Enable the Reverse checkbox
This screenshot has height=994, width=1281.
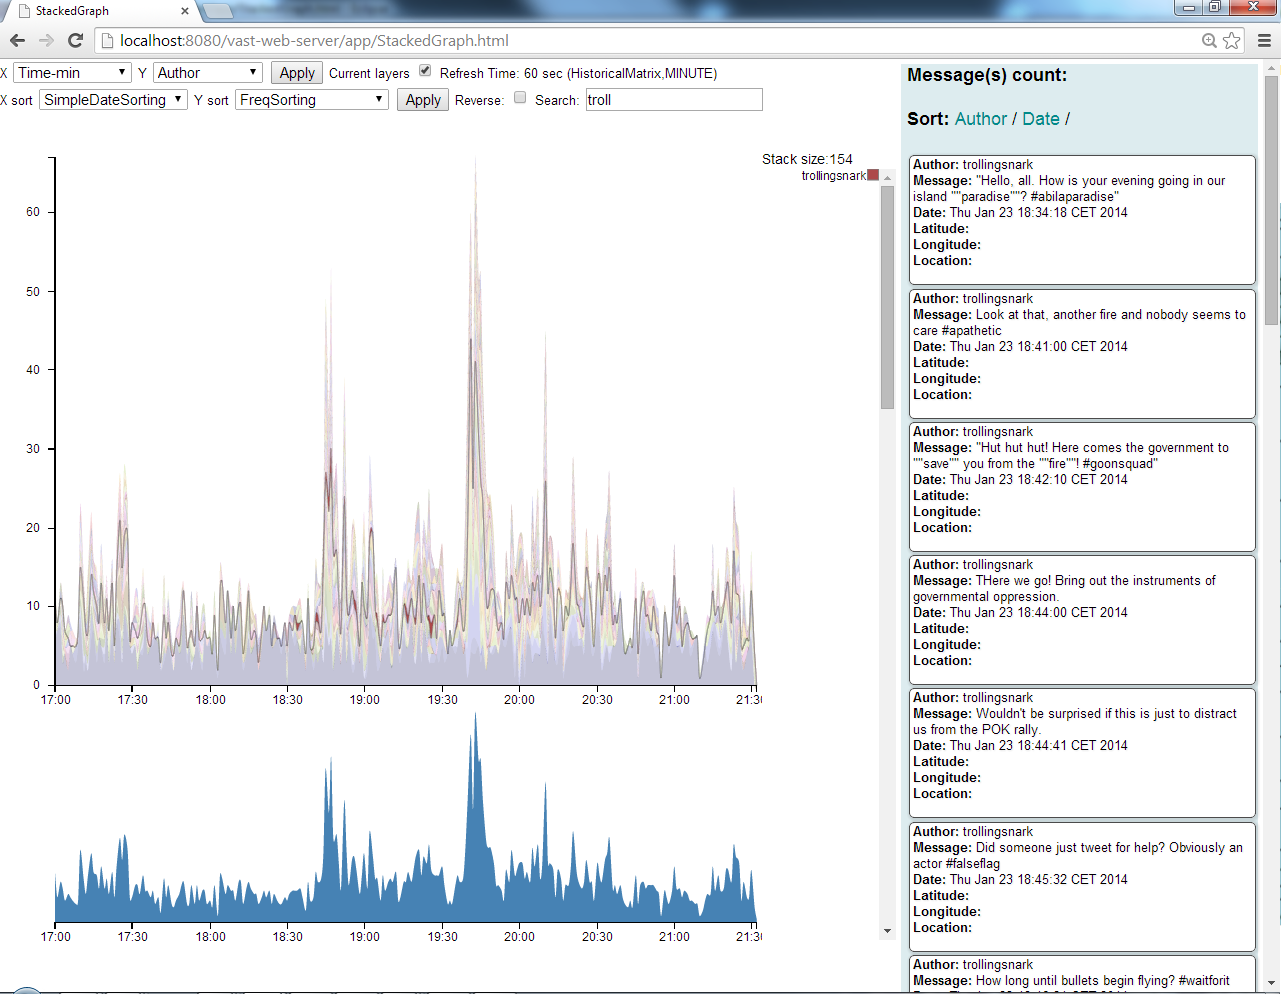[x=520, y=98]
